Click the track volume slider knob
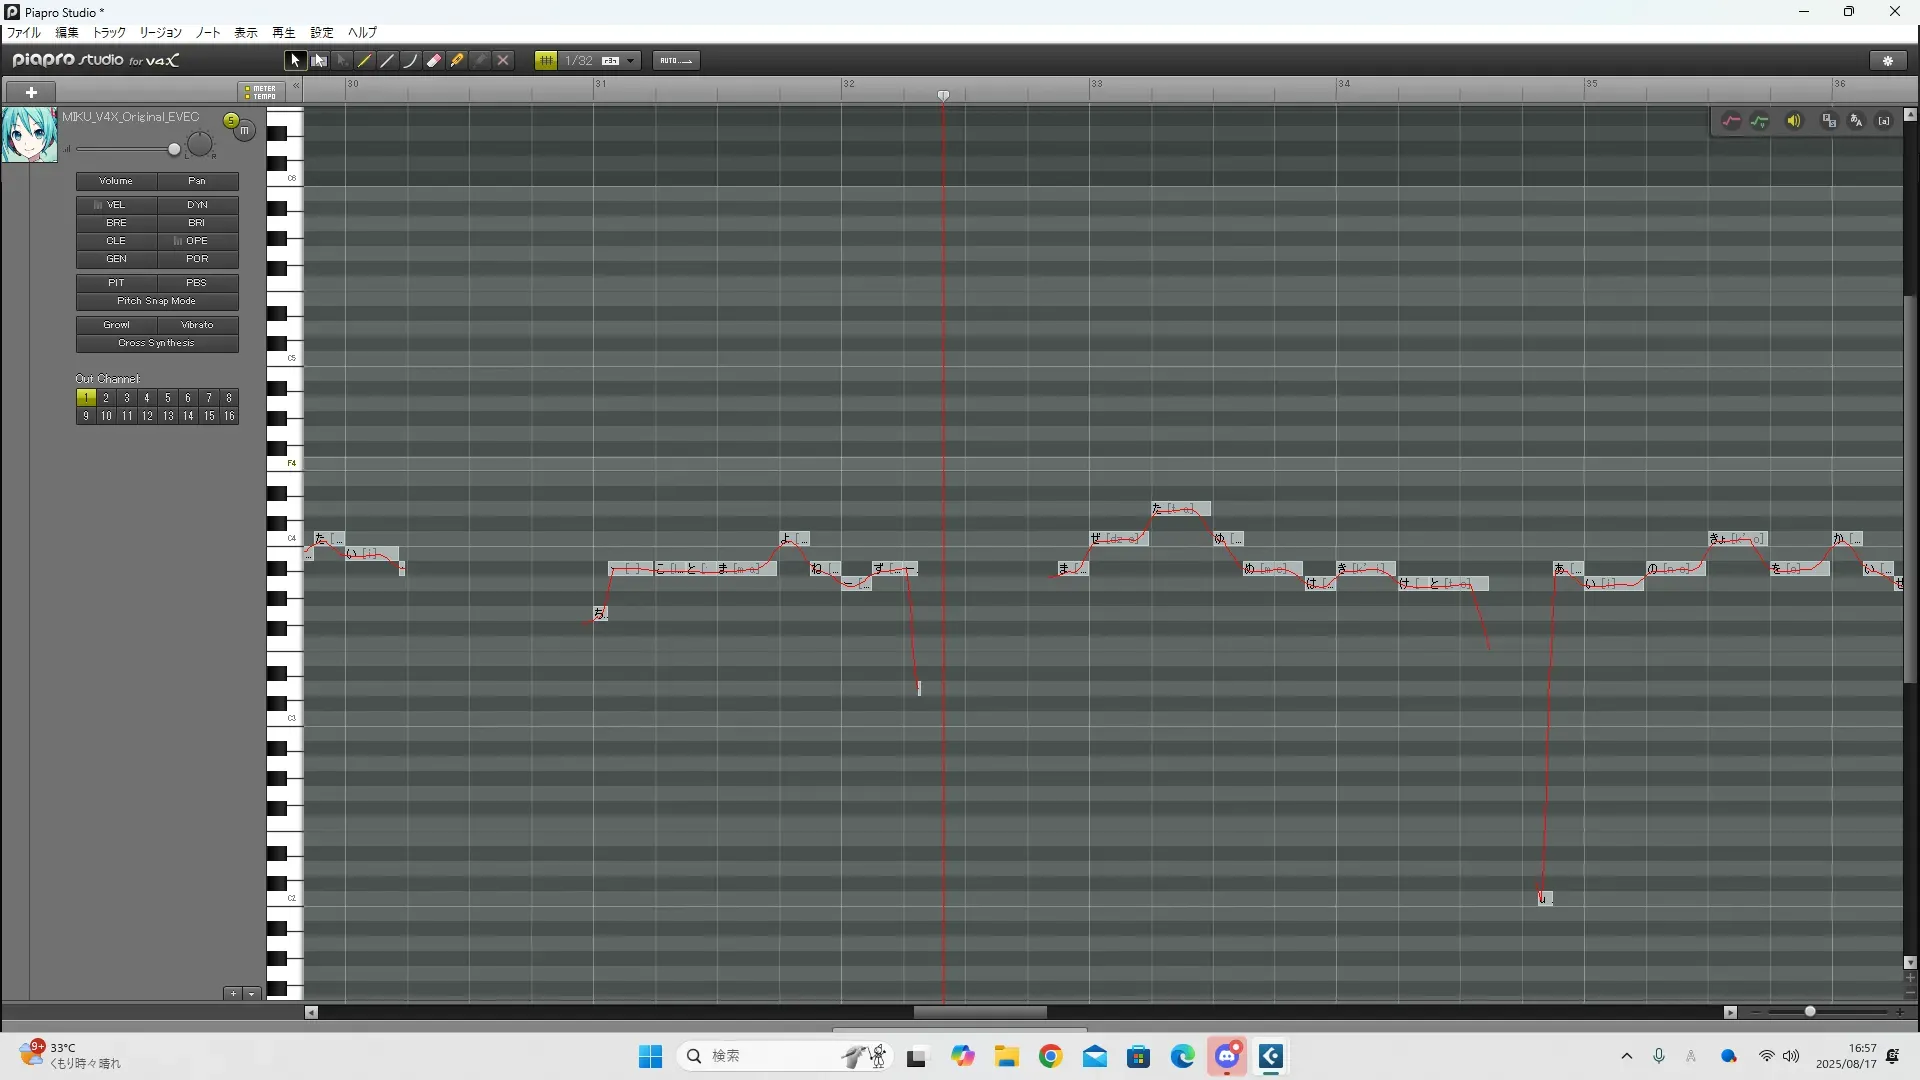Viewport: 1920px width, 1080px height. click(x=174, y=150)
